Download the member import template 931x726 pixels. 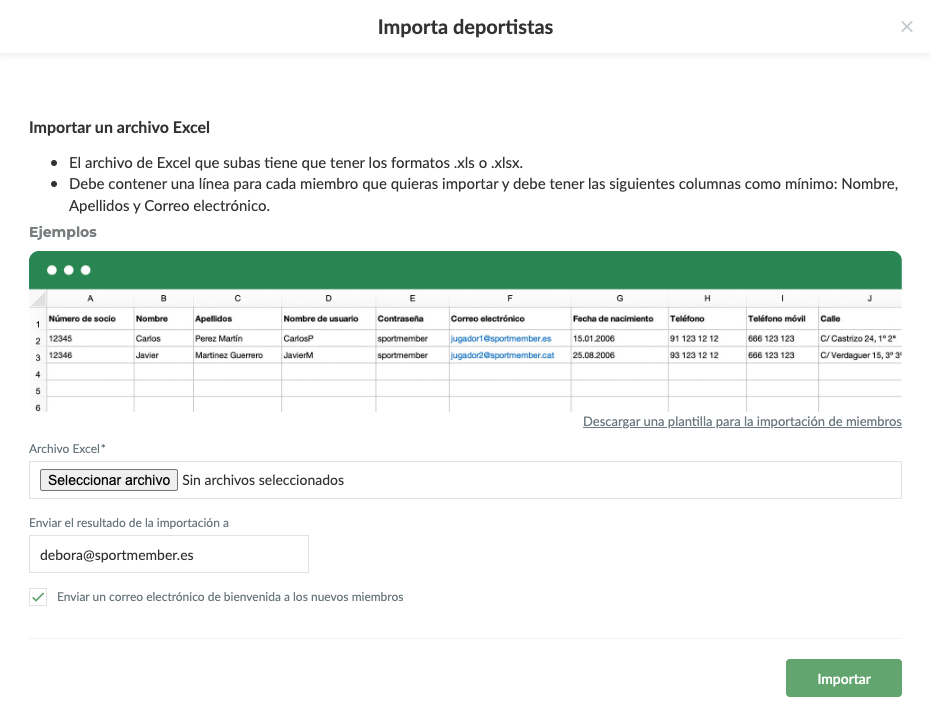tap(742, 421)
